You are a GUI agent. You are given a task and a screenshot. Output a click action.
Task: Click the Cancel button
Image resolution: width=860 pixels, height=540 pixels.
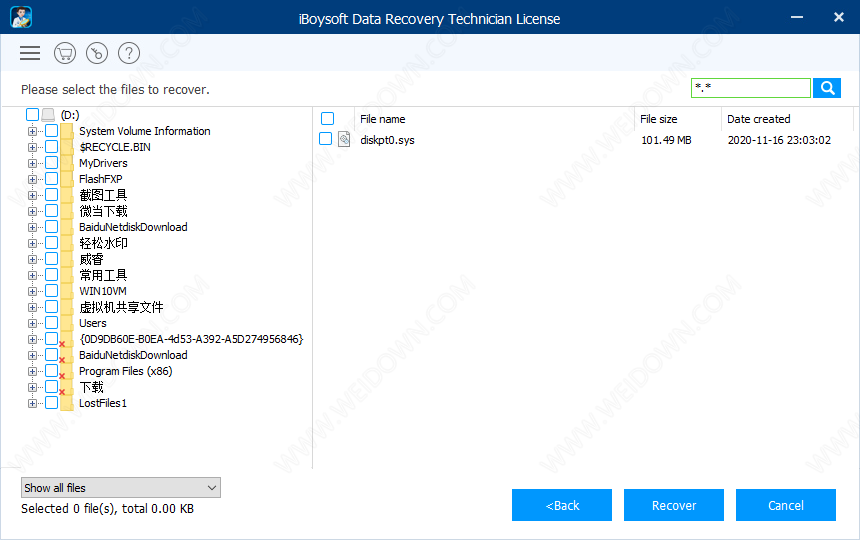coord(785,505)
